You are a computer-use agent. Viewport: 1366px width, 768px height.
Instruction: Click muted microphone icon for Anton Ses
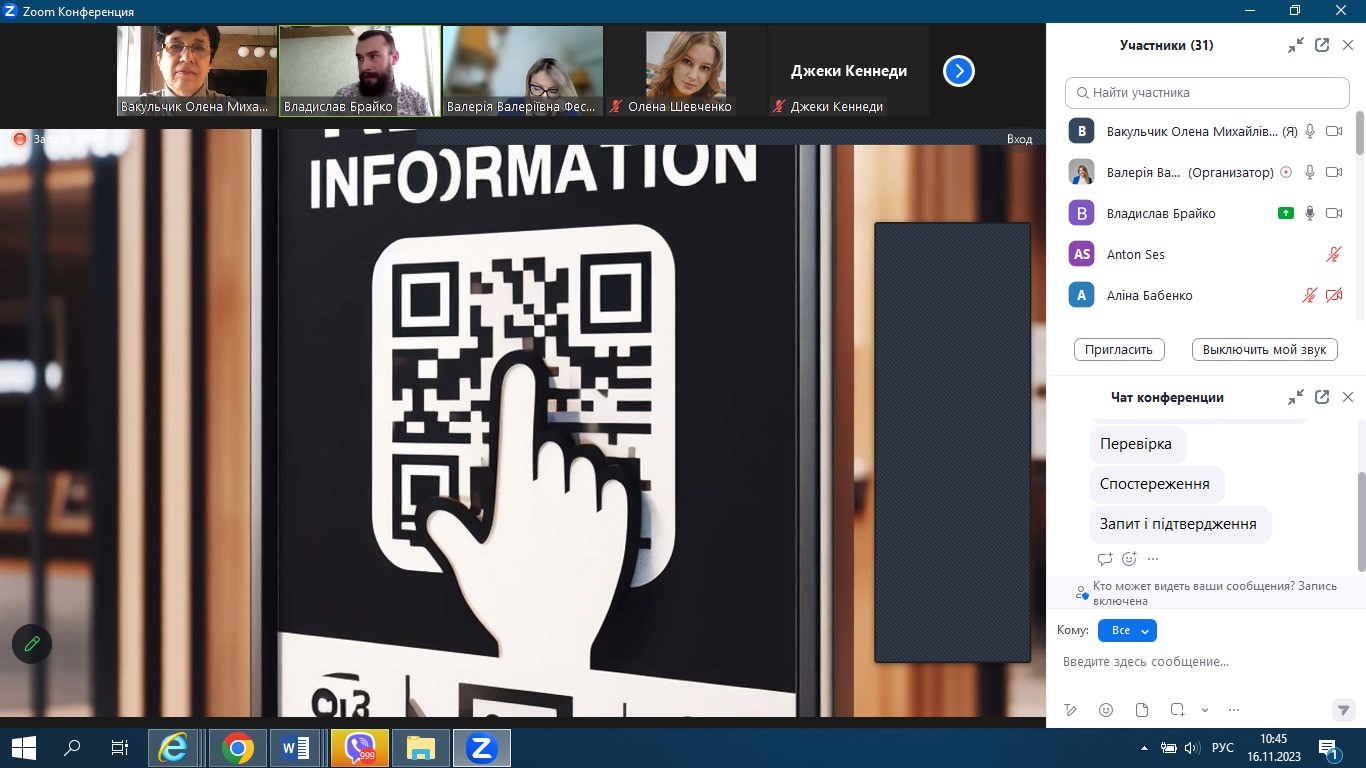(x=1334, y=254)
